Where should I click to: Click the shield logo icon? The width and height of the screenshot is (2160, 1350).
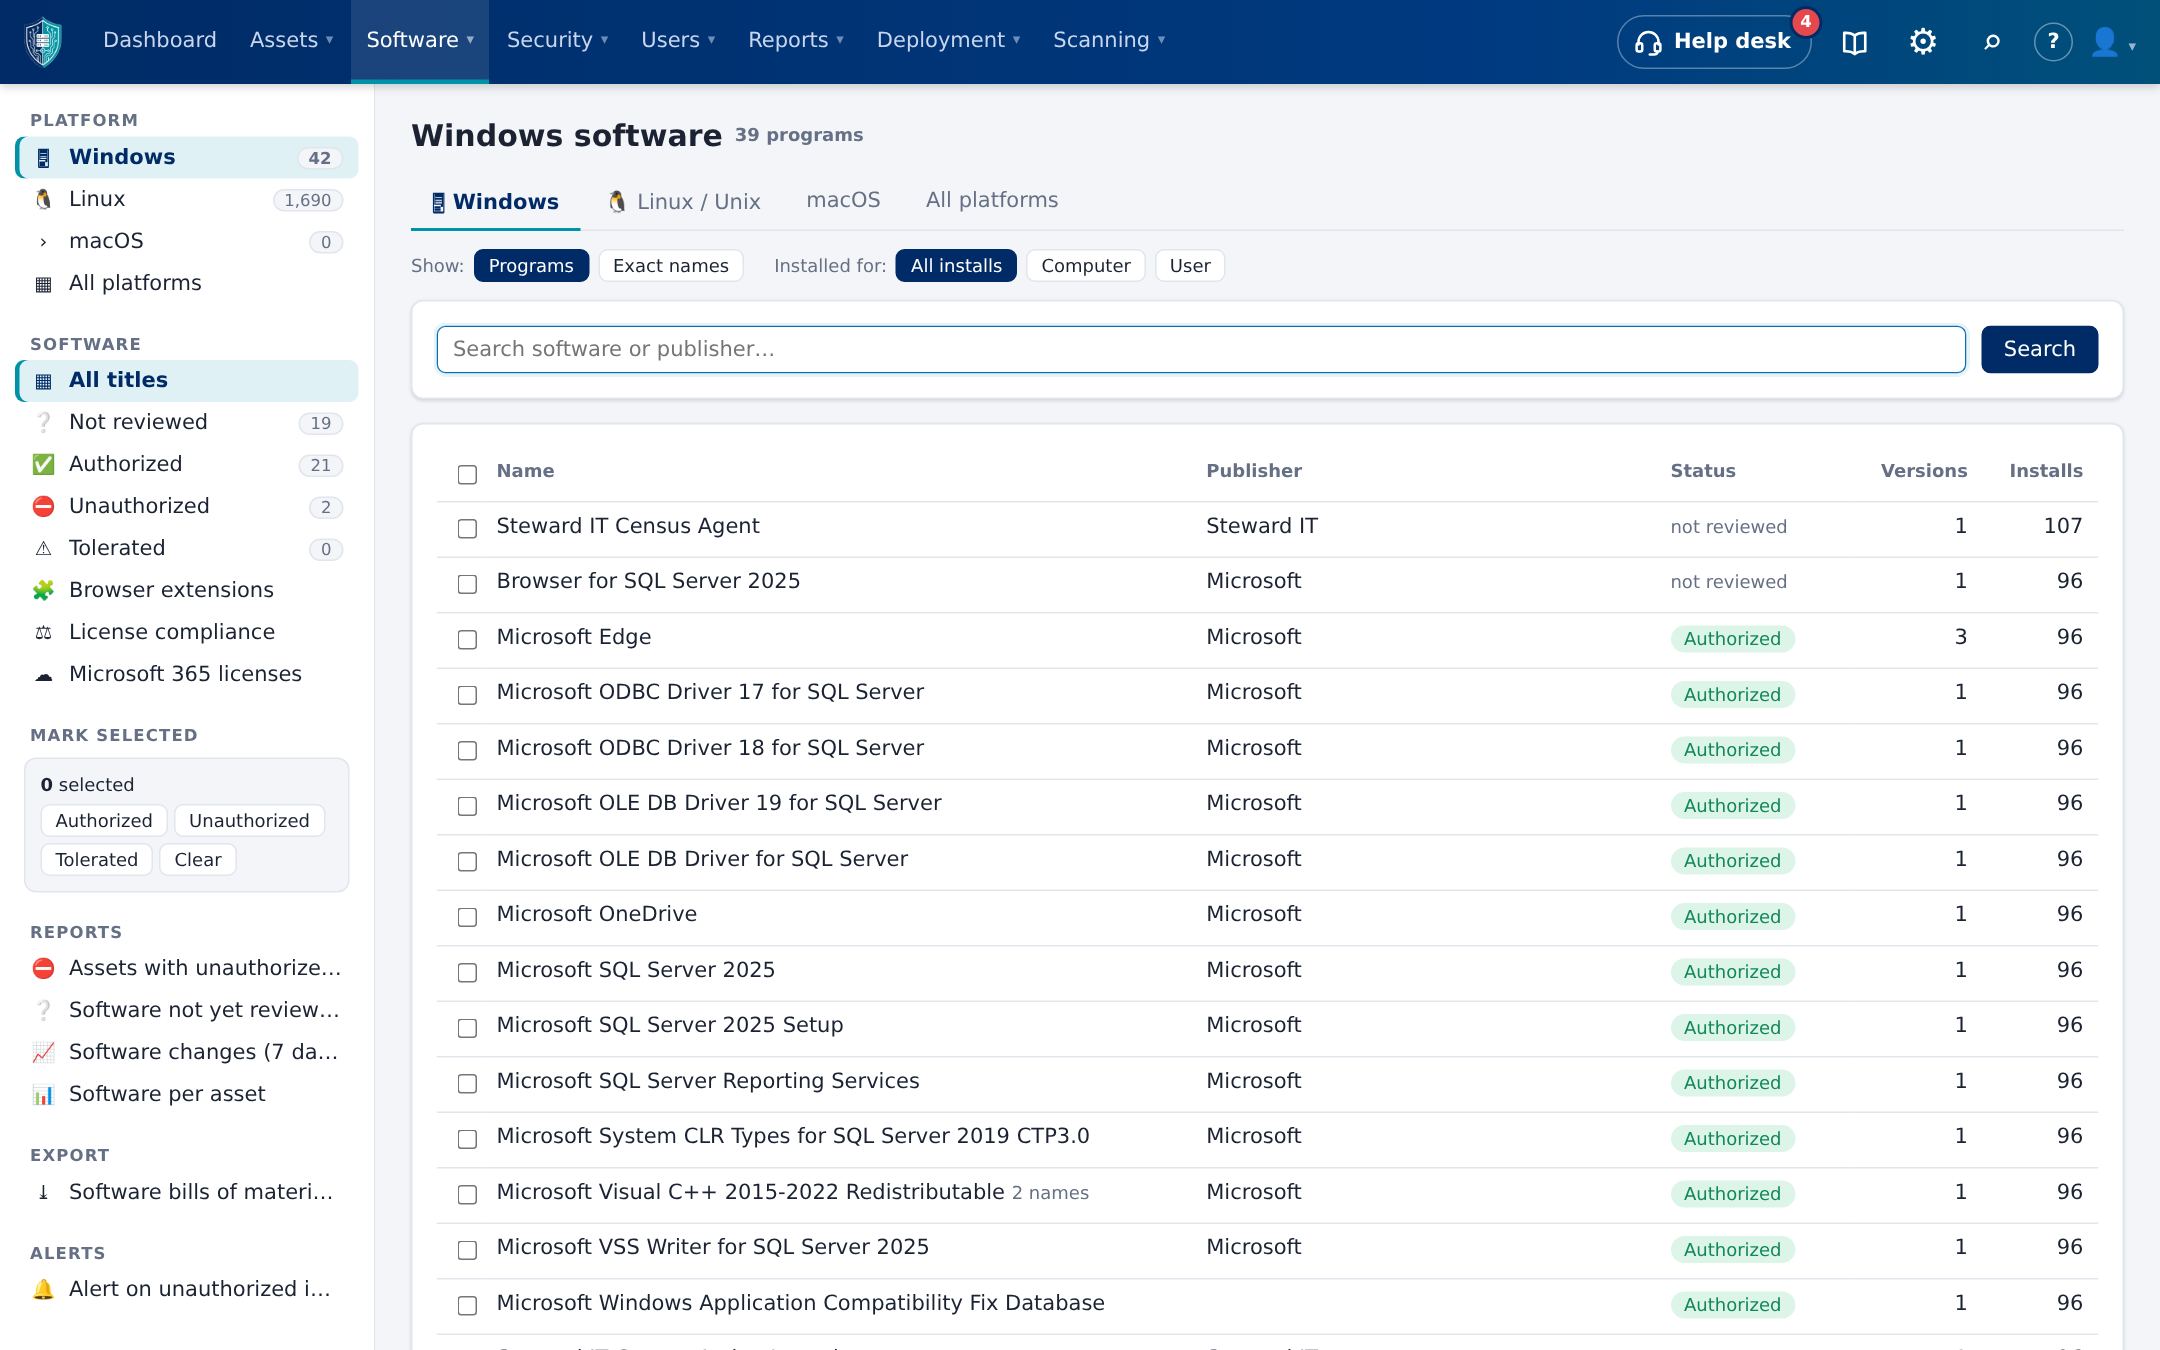click(x=43, y=41)
